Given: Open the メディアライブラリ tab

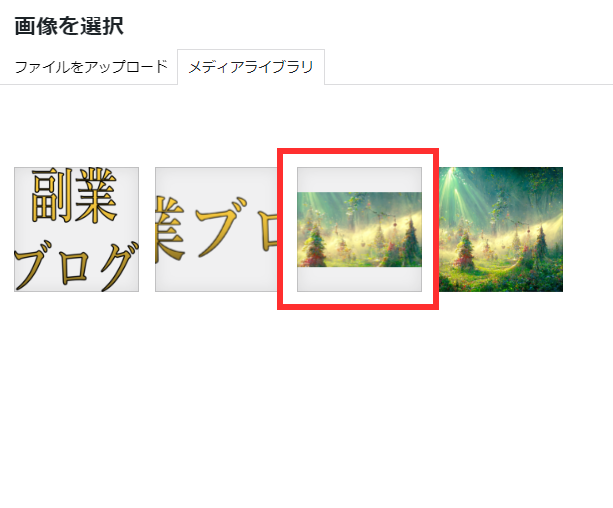Looking at the screenshot, I should click(251, 67).
